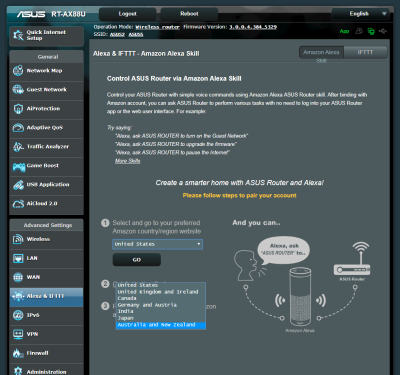Switch to the Amazon Alexa Skill tab
This screenshot has height=375, width=400.
[321, 52]
